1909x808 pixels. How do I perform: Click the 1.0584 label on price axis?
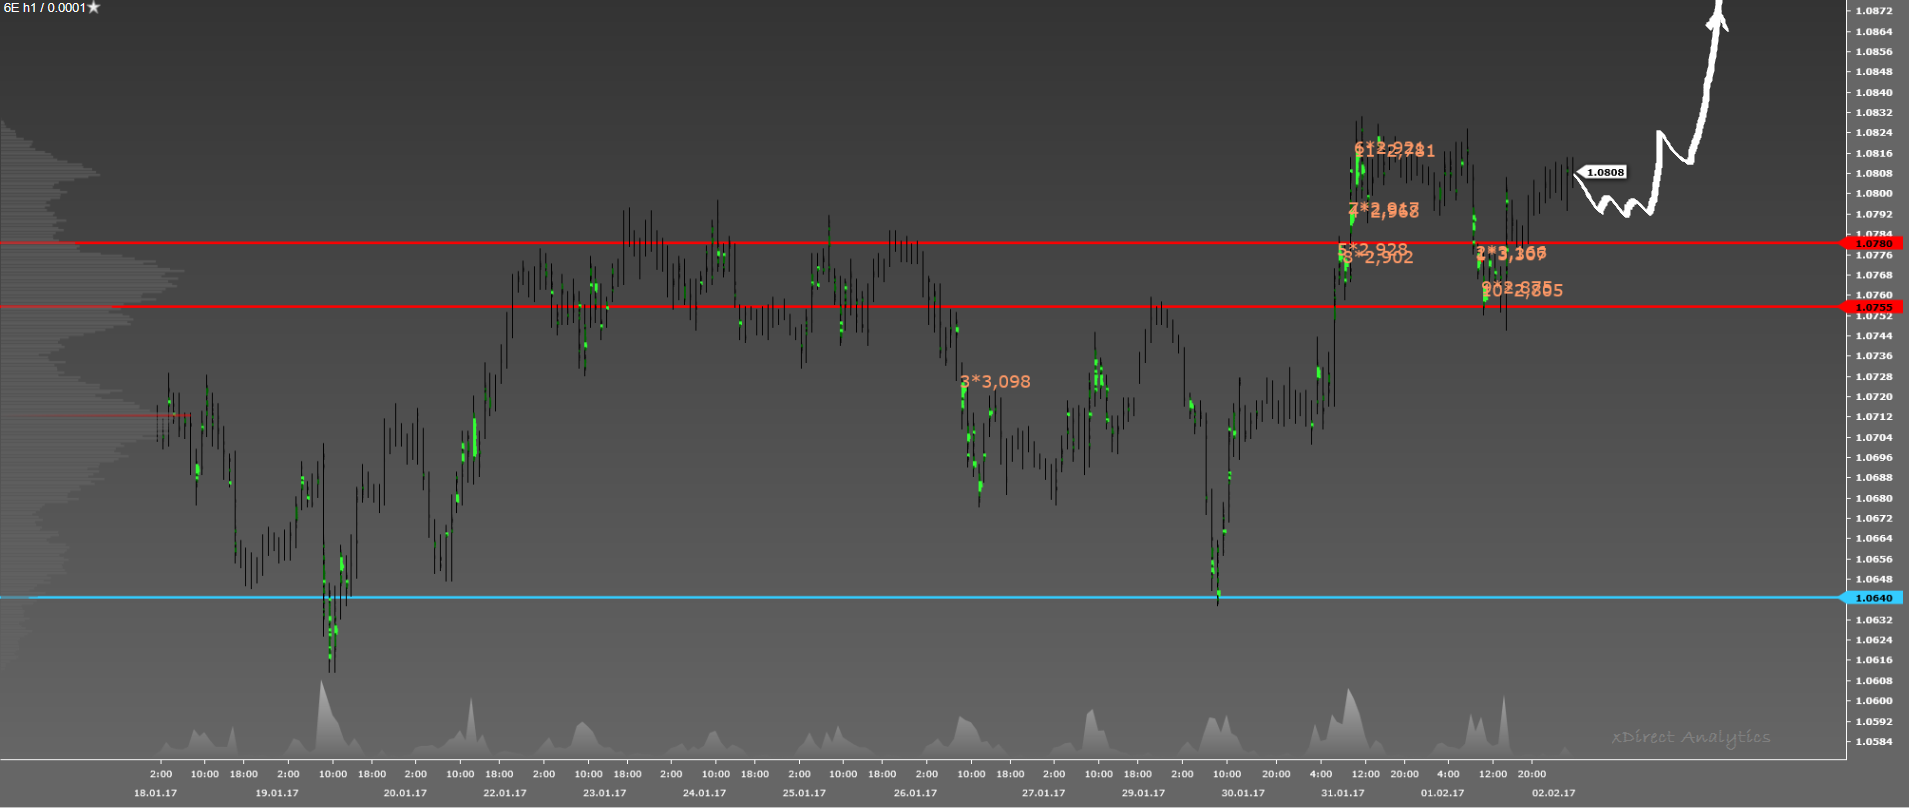pos(1873,741)
